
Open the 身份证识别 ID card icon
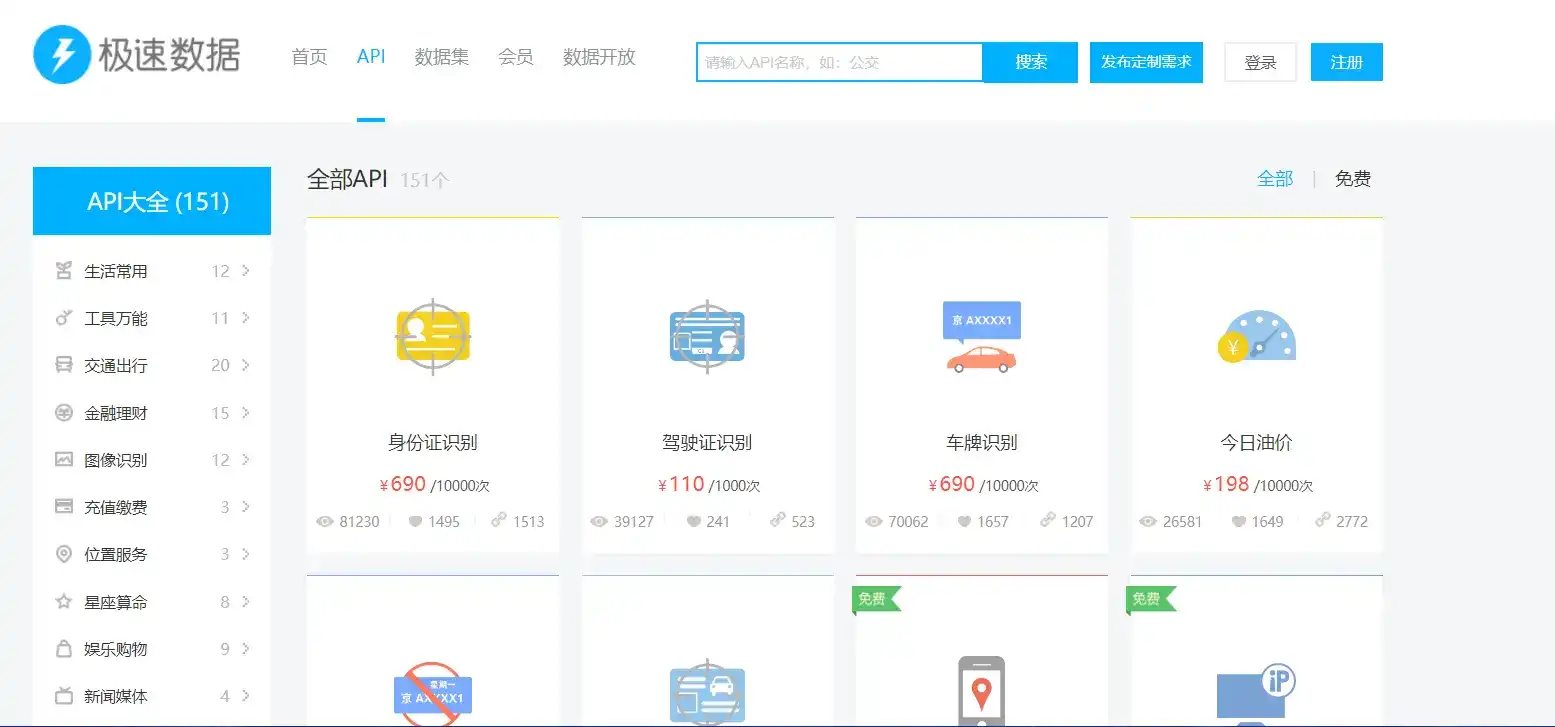click(x=433, y=336)
